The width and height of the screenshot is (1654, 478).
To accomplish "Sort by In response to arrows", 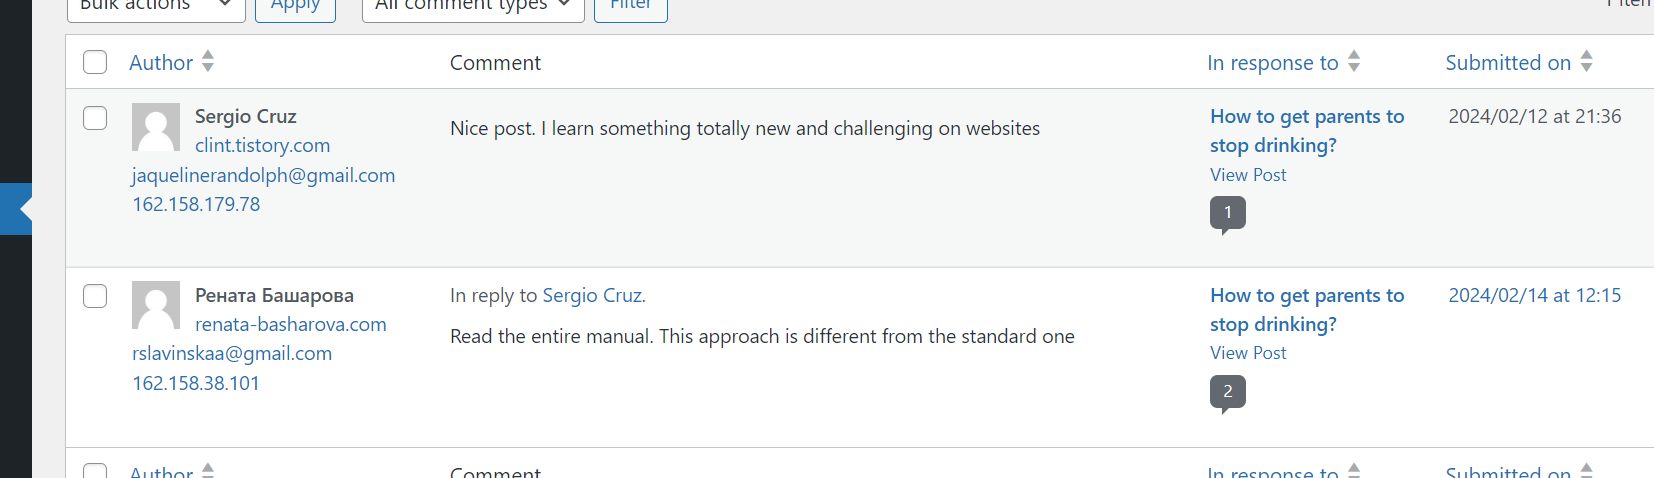I will pos(1354,62).
